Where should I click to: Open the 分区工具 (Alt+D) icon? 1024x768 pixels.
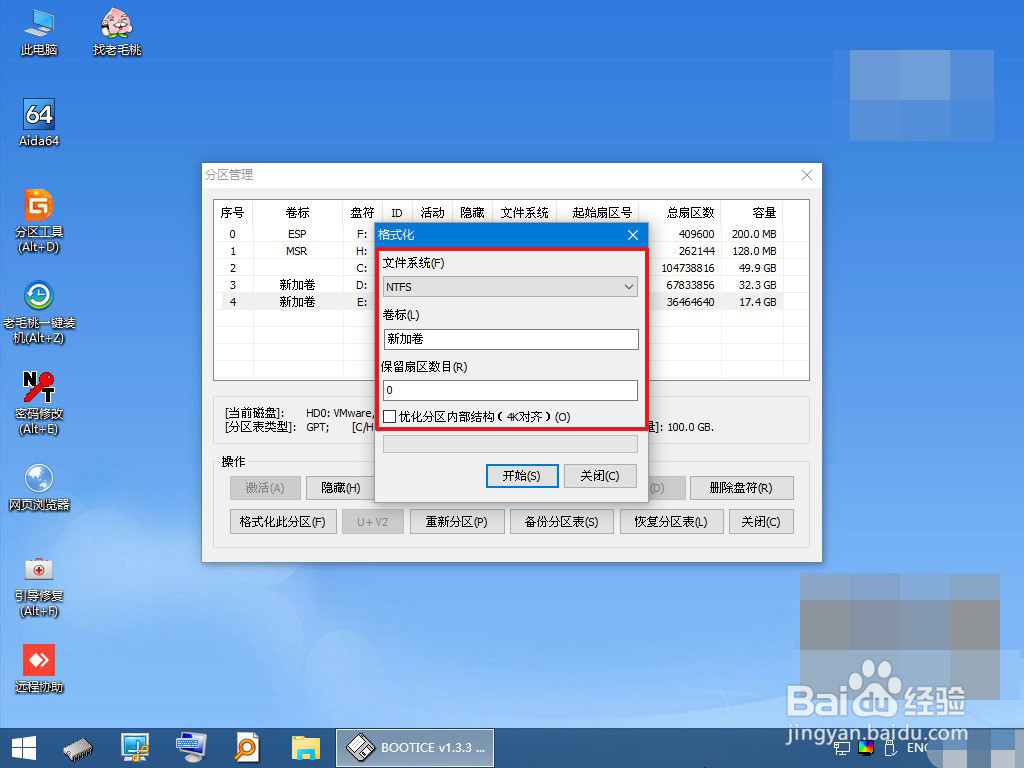pyautogui.click(x=39, y=221)
